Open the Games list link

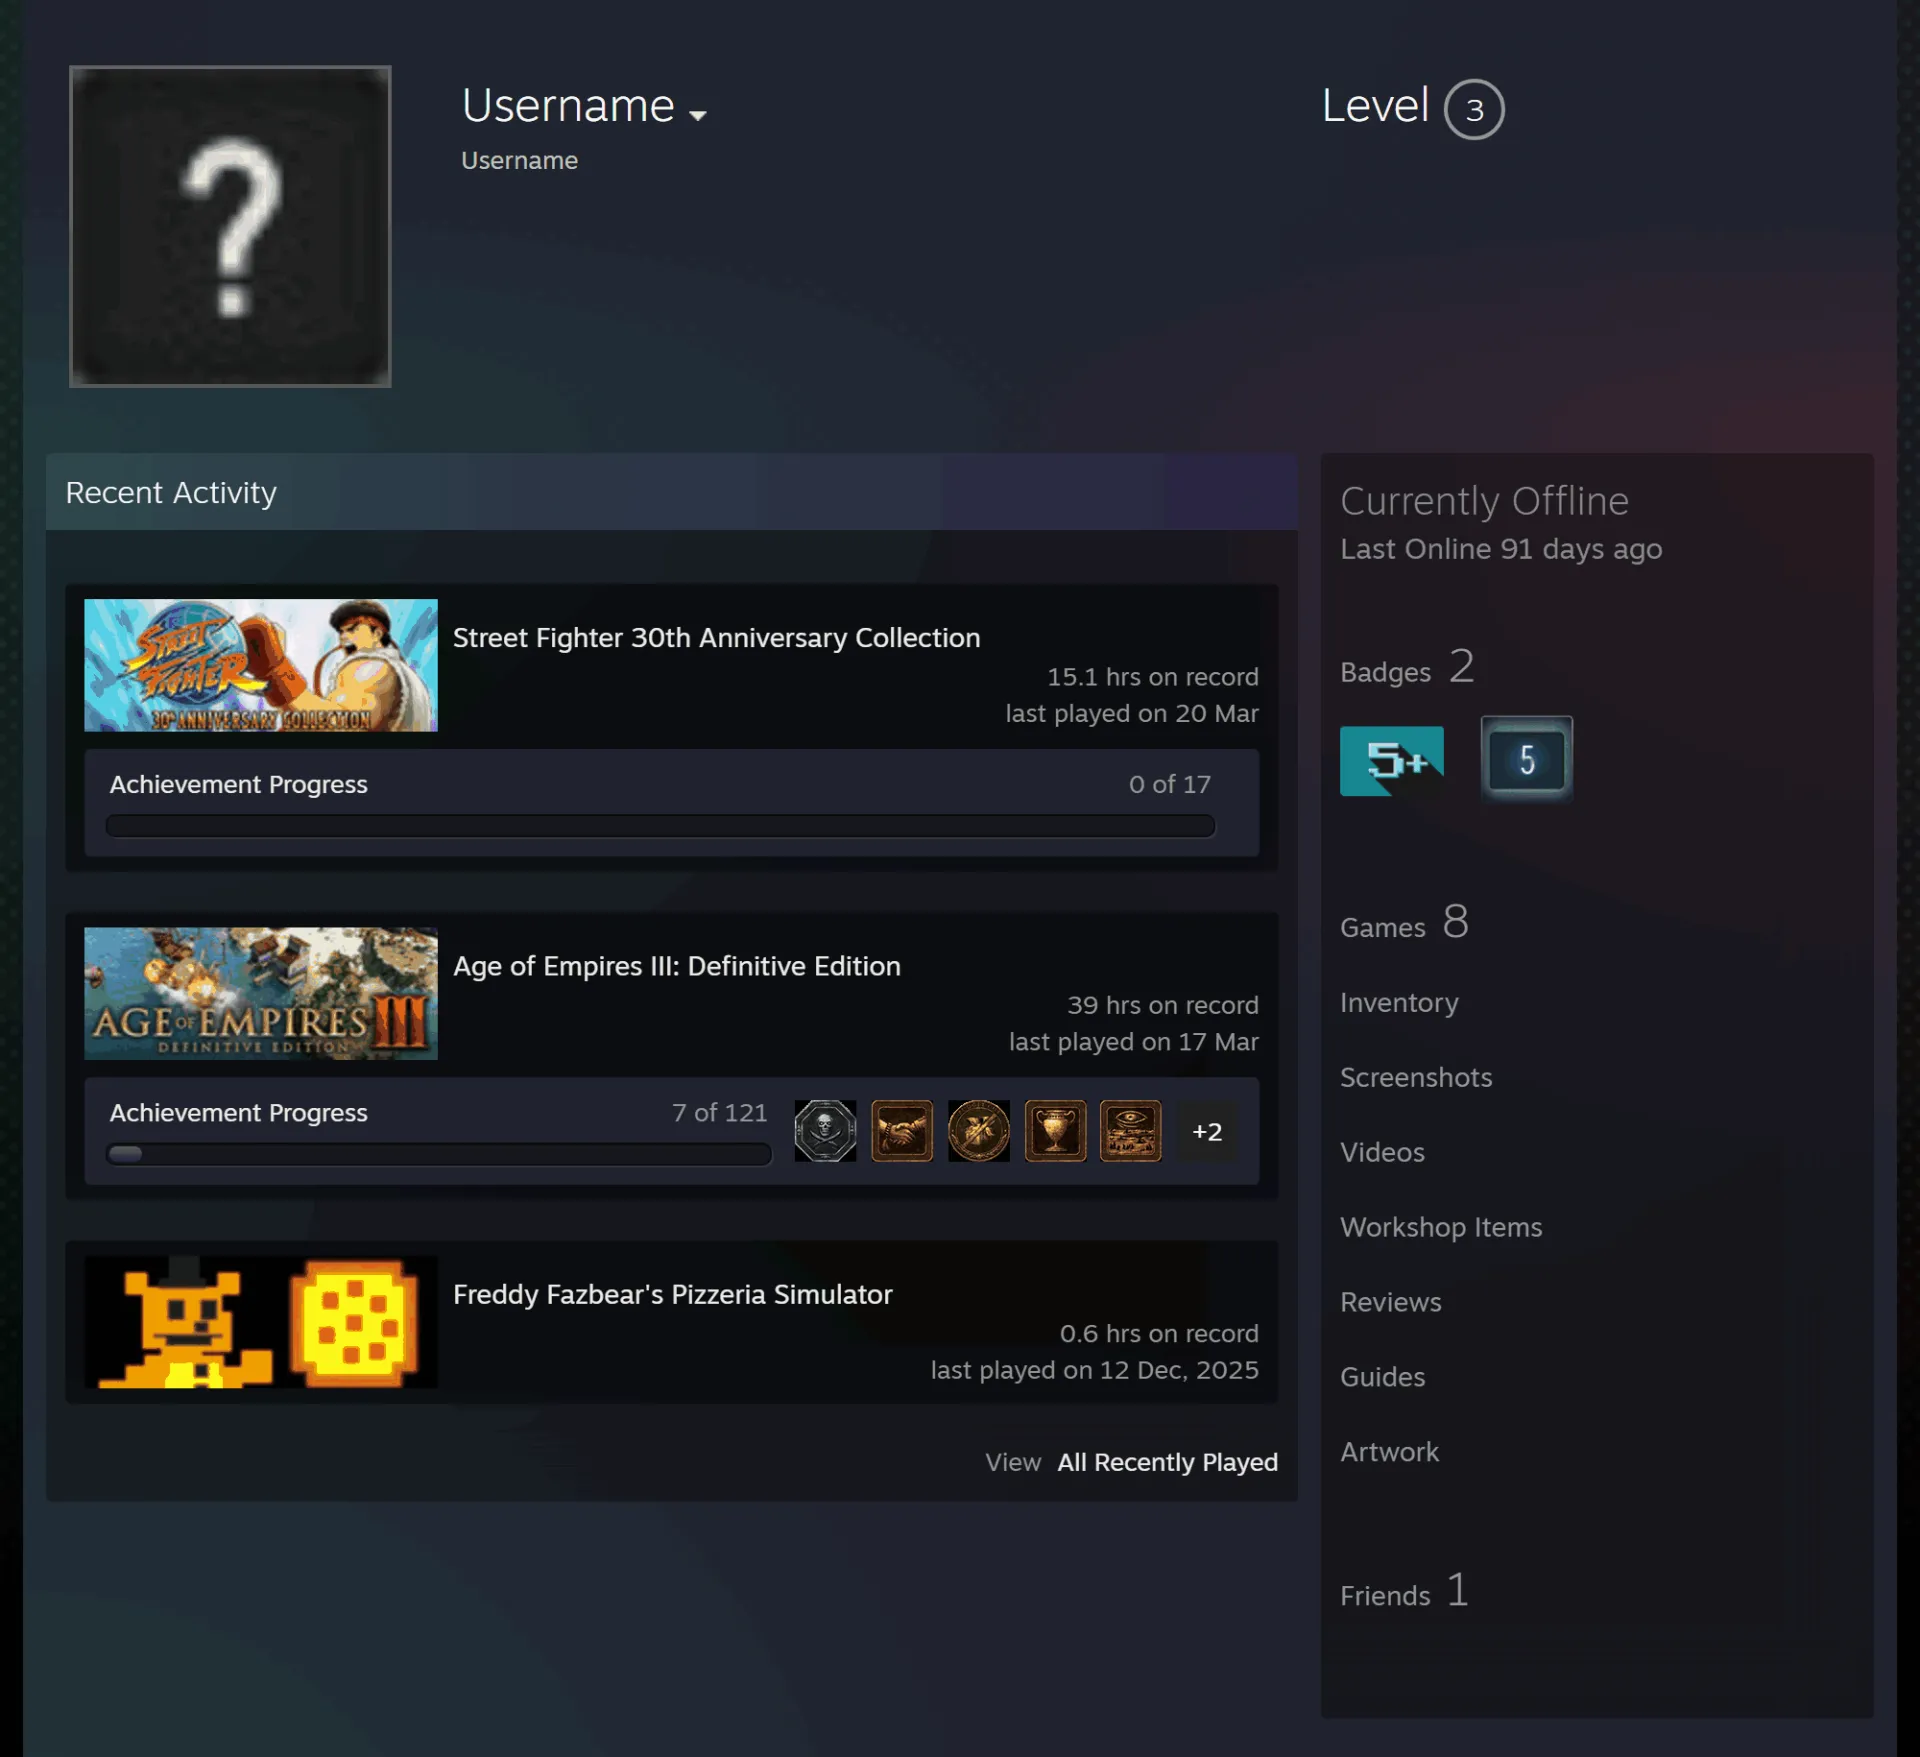click(x=1404, y=923)
